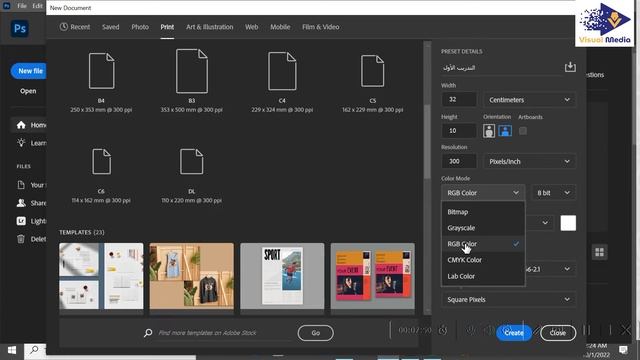Open the Pixels/Inch resolution unit dropdown
The width and height of the screenshot is (640, 360).
pyautogui.click(x=529, y=162)
